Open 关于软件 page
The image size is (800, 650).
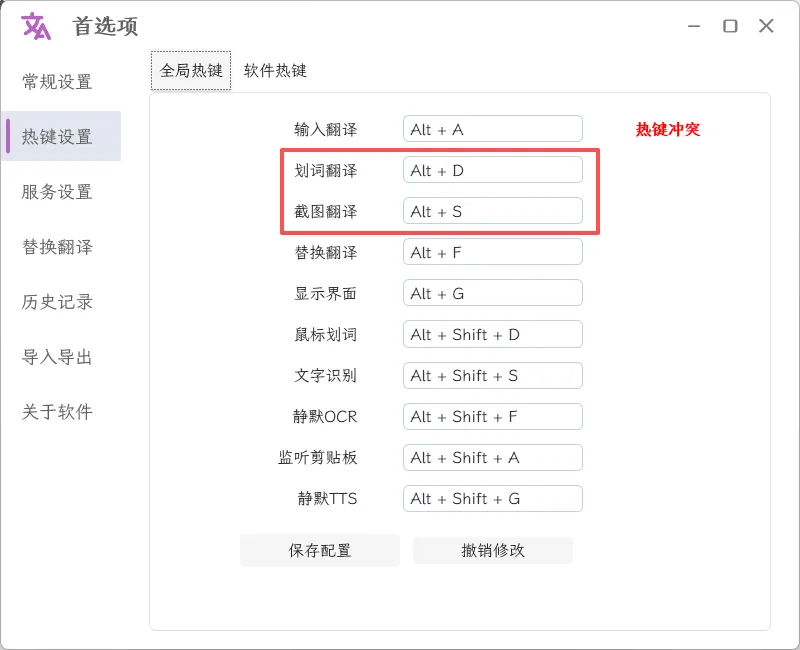[57, 412]
